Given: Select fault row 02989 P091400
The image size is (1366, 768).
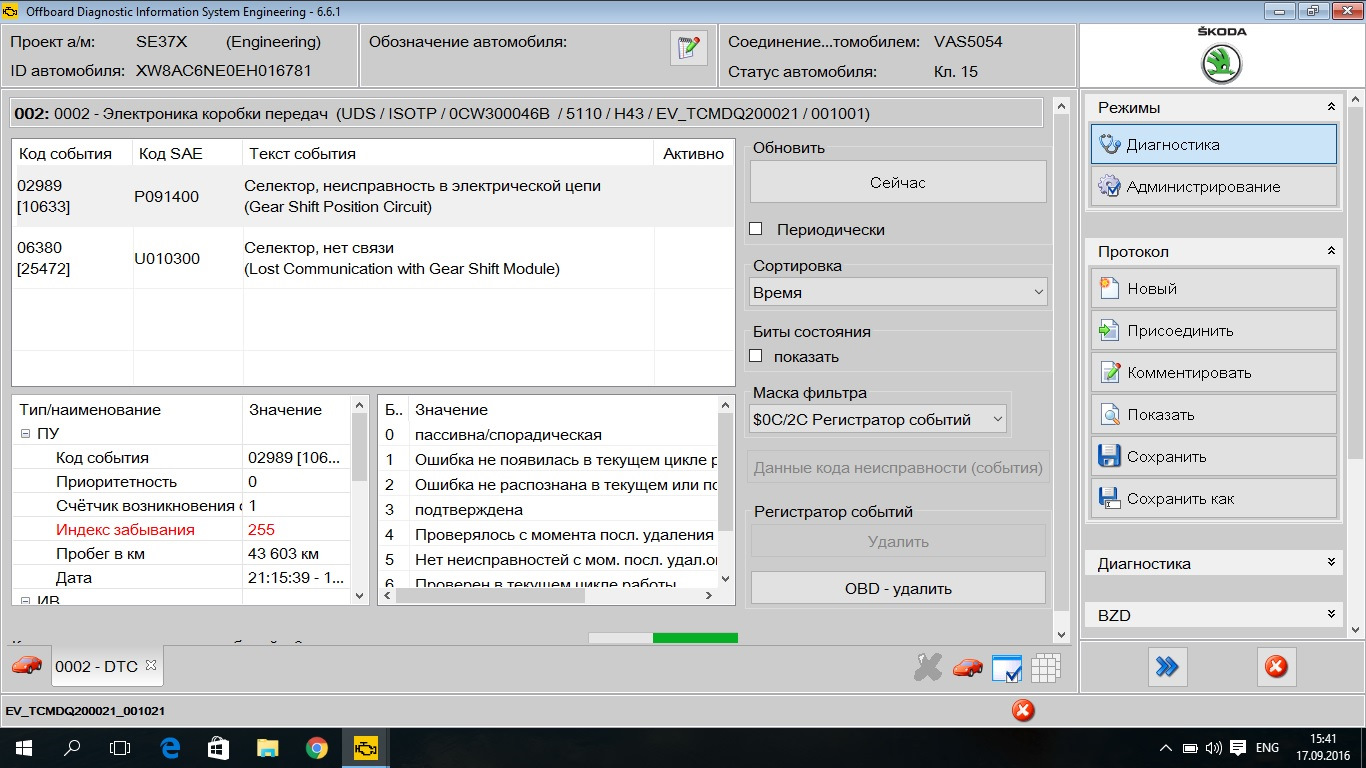Looking at the screenshot, I should tap(373, 196).
